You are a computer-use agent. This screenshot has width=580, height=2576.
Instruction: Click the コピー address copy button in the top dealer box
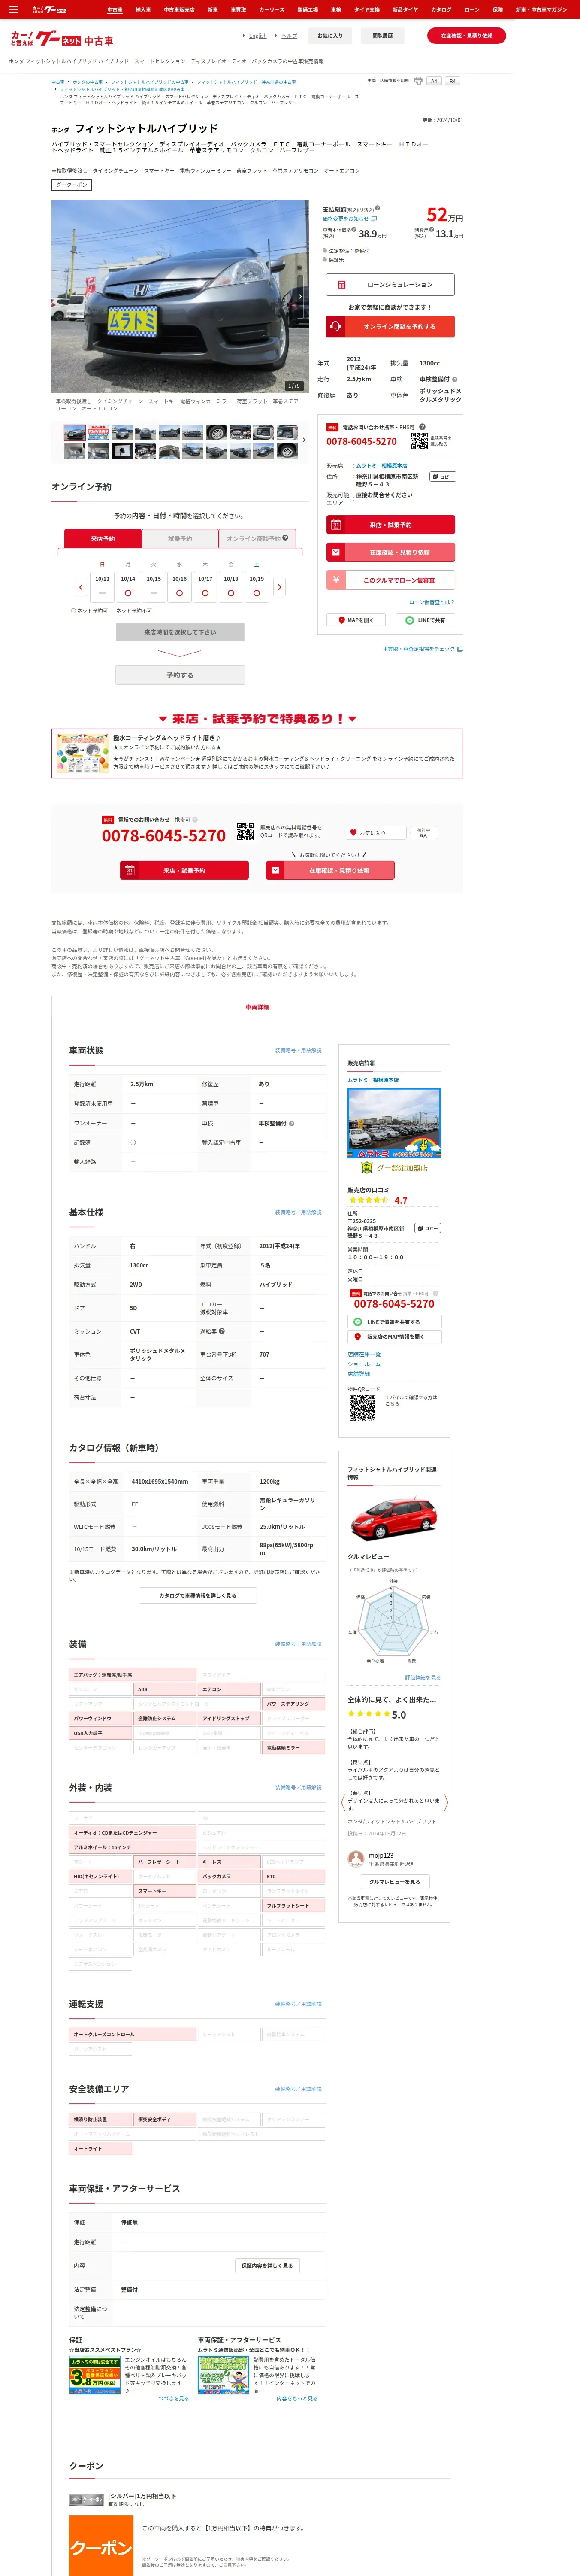pos(443,477)
